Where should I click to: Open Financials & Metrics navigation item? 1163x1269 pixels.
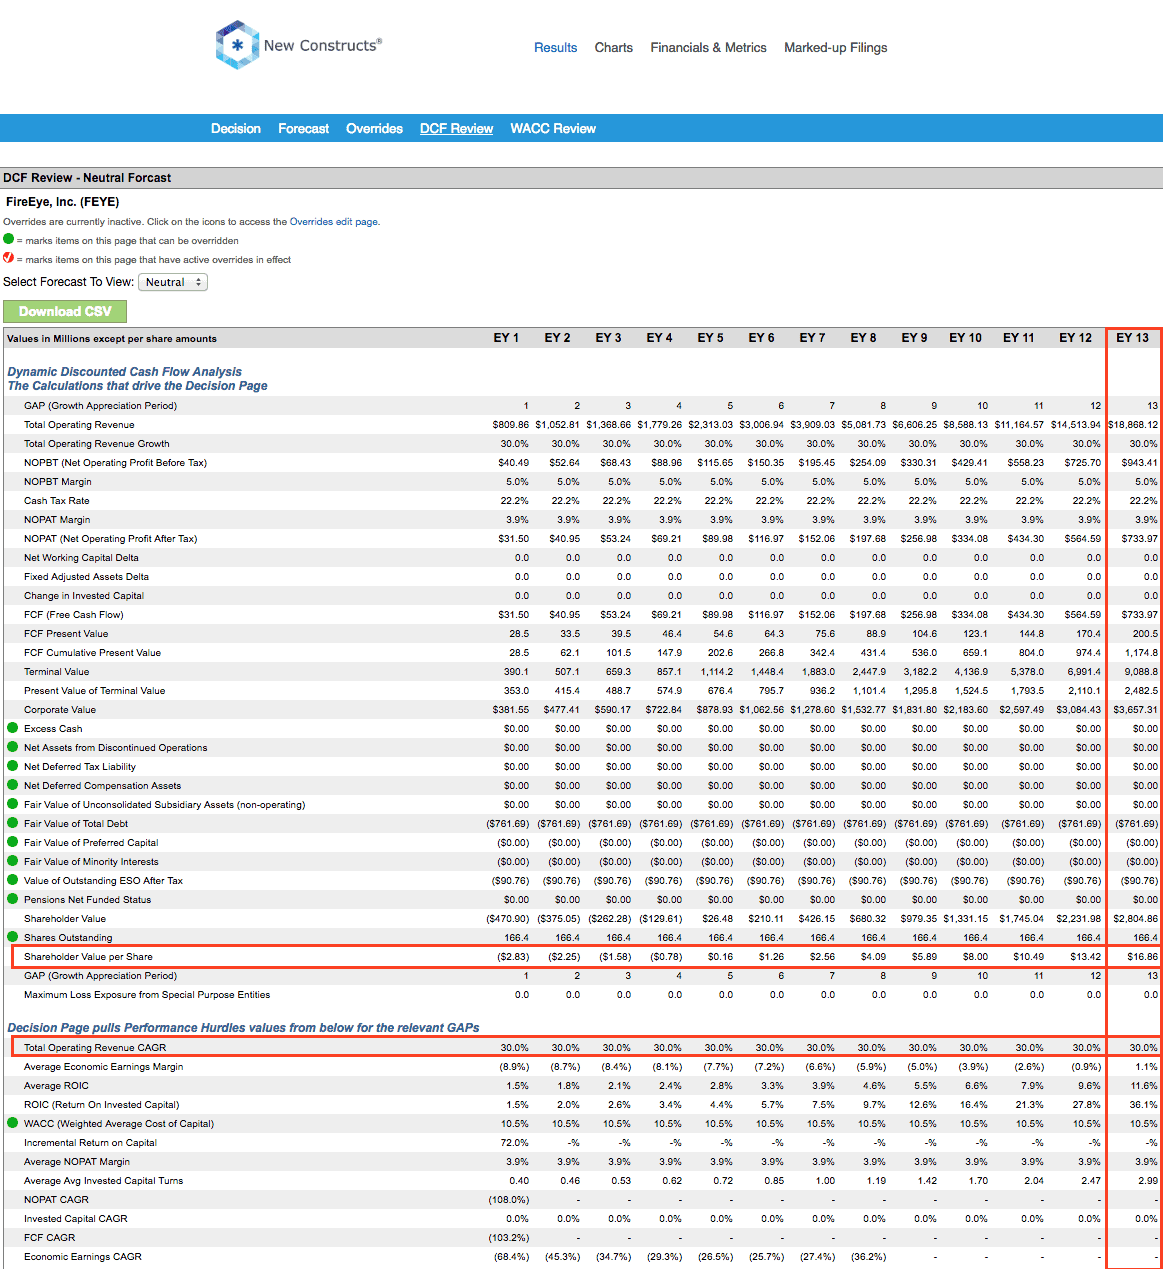pyautogui.click(x=708, y=47)
